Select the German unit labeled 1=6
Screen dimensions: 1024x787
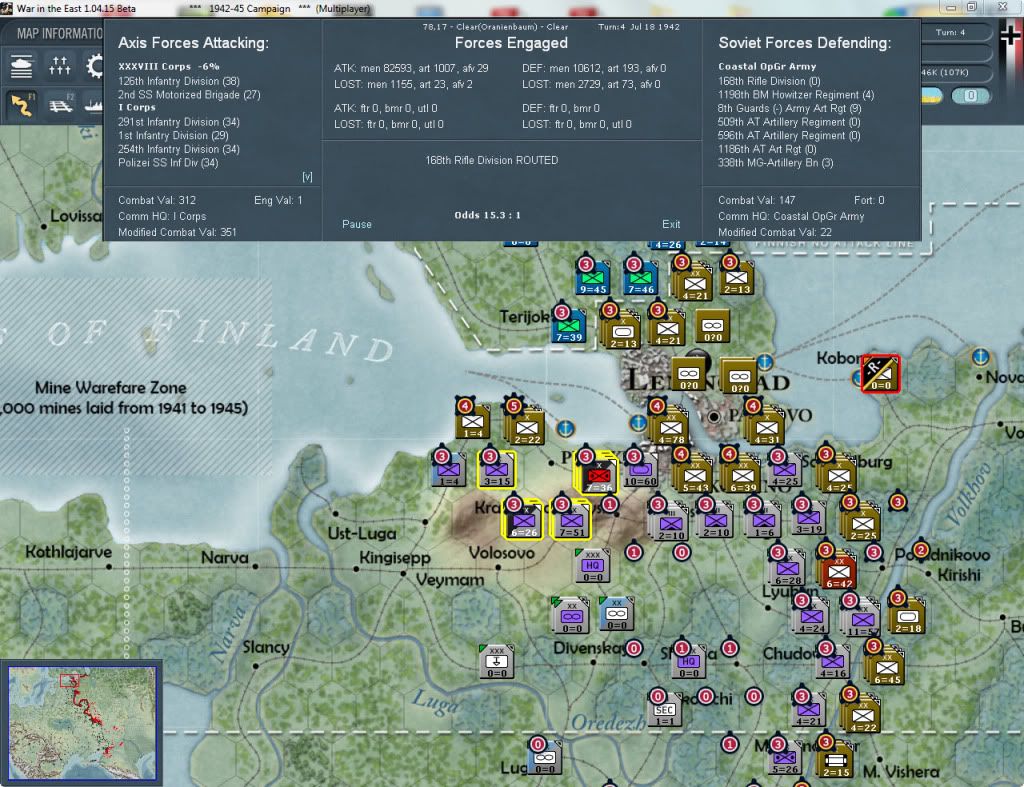[x=763, y=520]
